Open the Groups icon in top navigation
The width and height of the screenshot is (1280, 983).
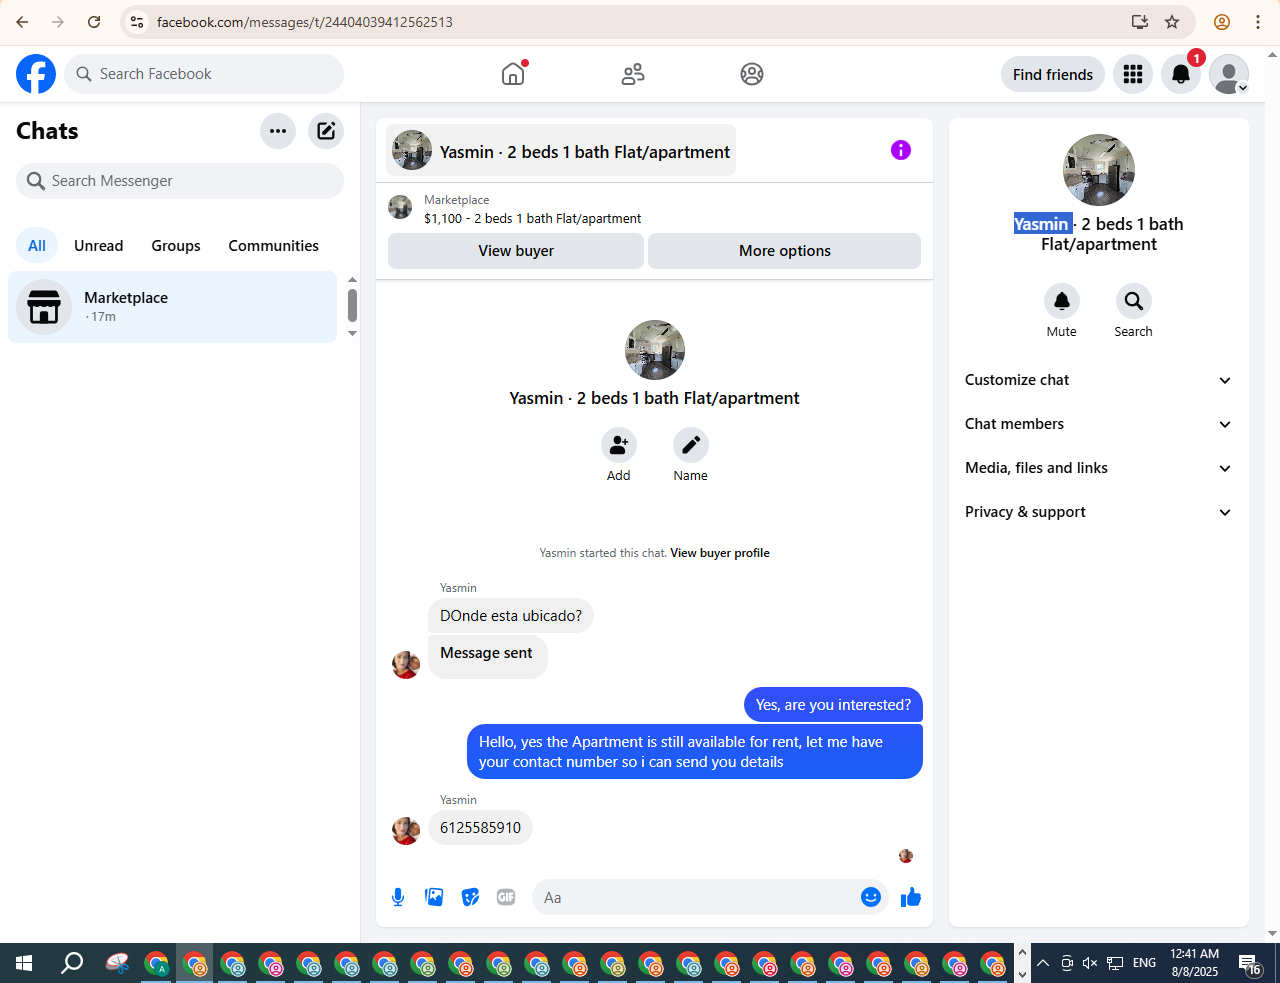pos(752,74)
